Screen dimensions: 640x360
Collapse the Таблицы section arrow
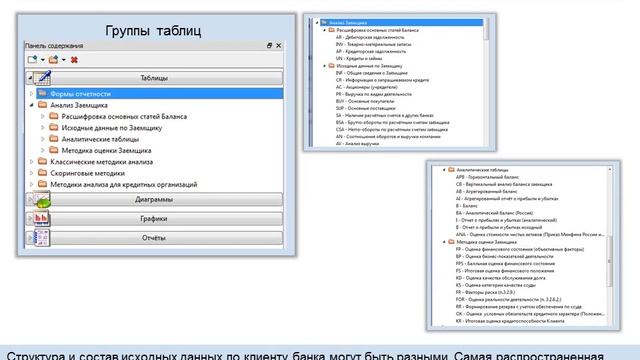[x=30, y=78]
